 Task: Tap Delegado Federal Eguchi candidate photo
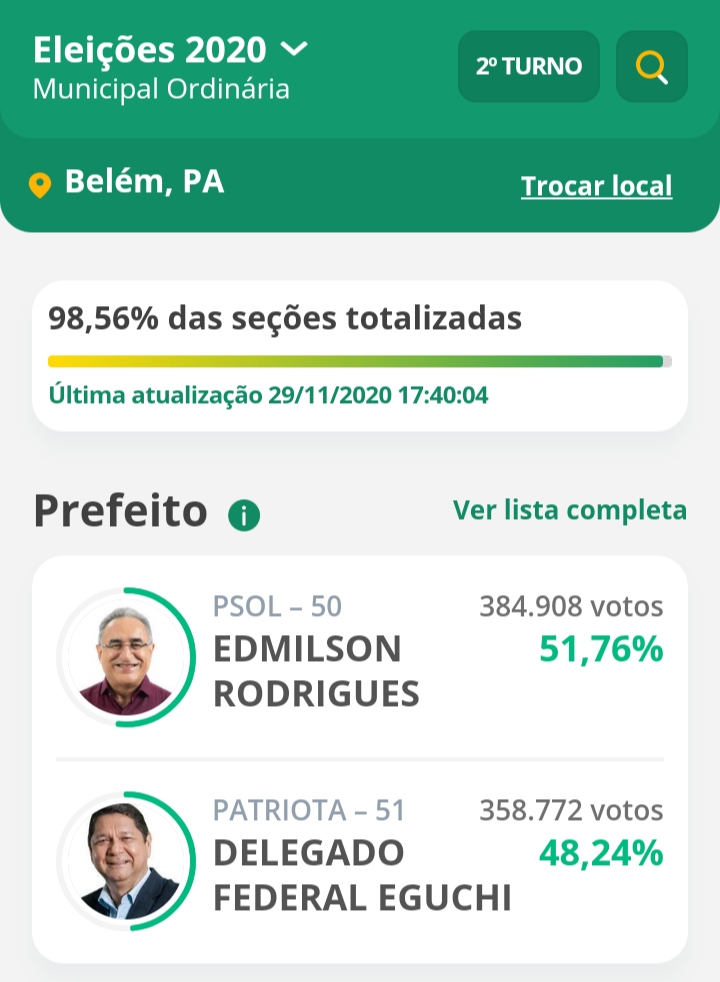(126, 862)
